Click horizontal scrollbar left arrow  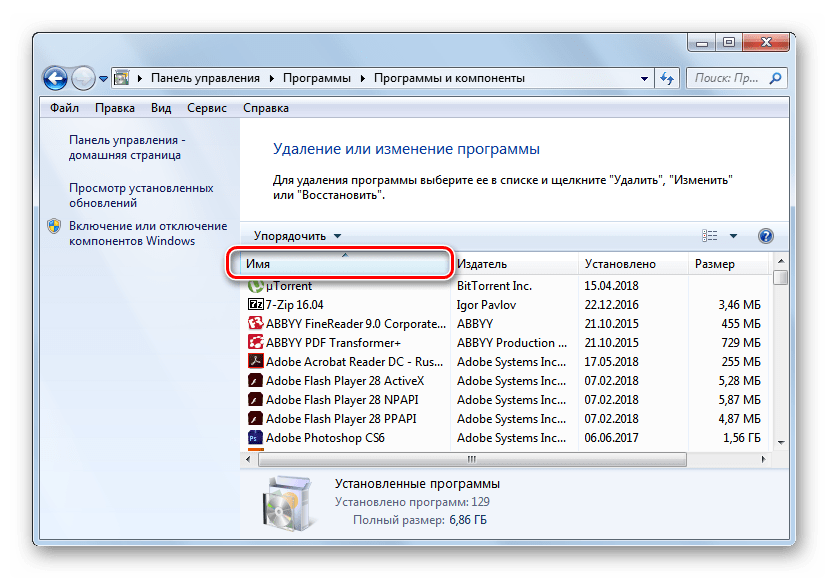[x=248, y=459]
